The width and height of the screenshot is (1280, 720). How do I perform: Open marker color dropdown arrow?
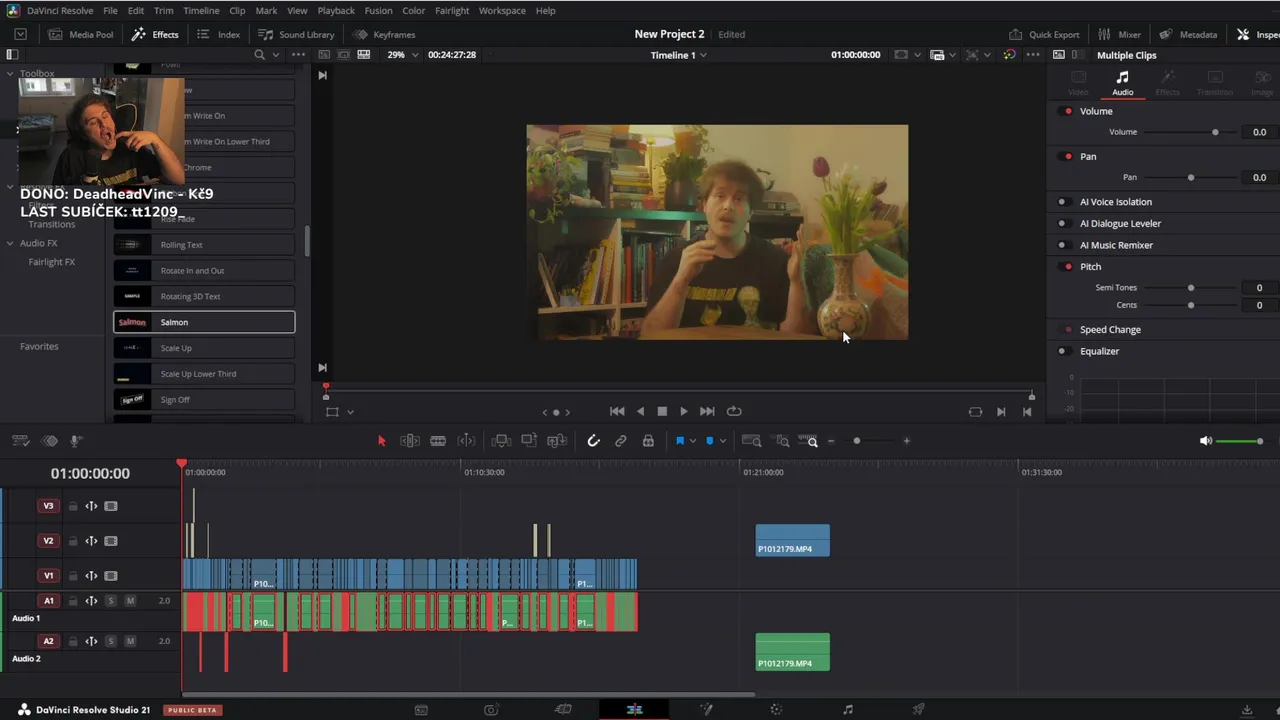pyautogui.click(x=722, y=441)
